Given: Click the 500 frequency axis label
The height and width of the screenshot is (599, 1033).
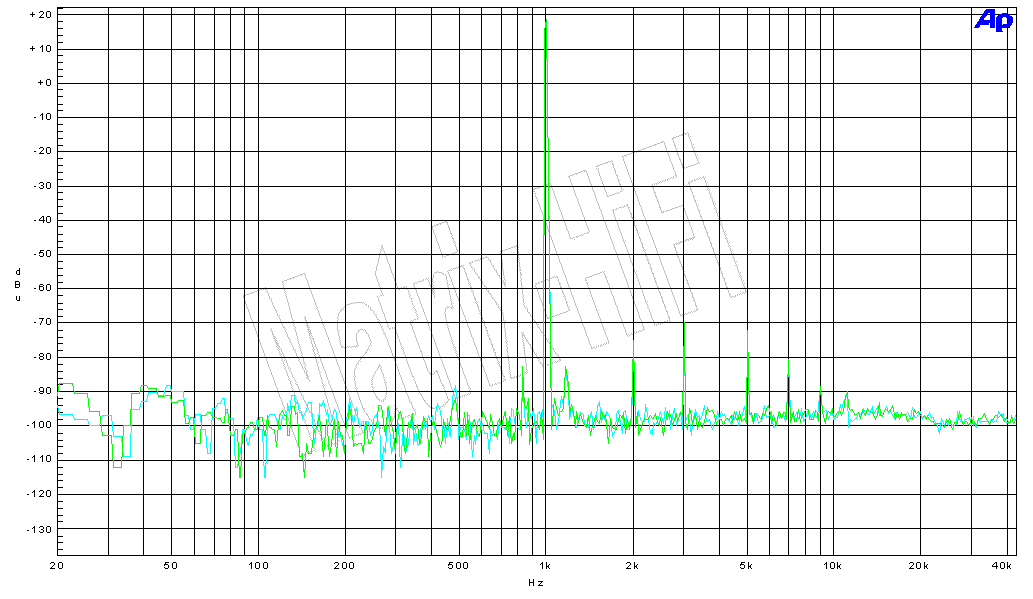Looking at the screenshot, I should (459, 566).
